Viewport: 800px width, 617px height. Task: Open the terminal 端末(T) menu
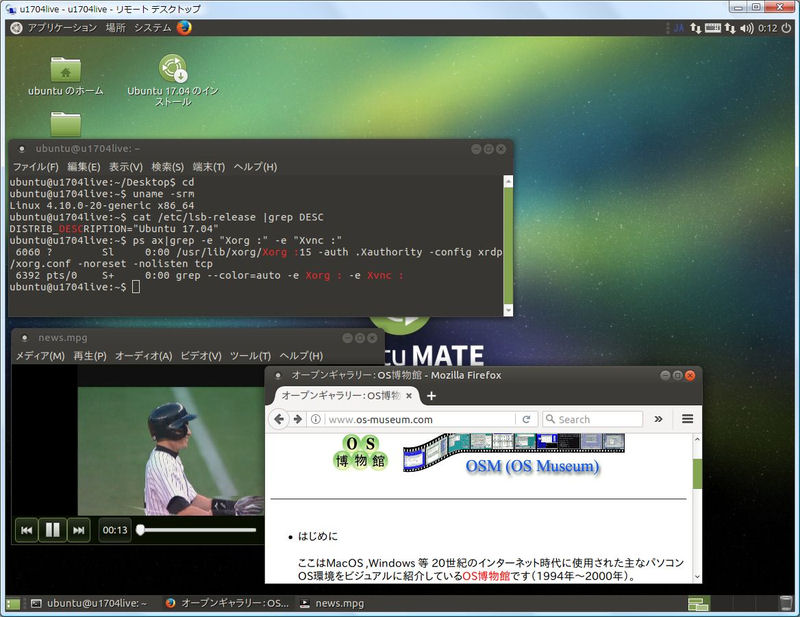[209, 167]
